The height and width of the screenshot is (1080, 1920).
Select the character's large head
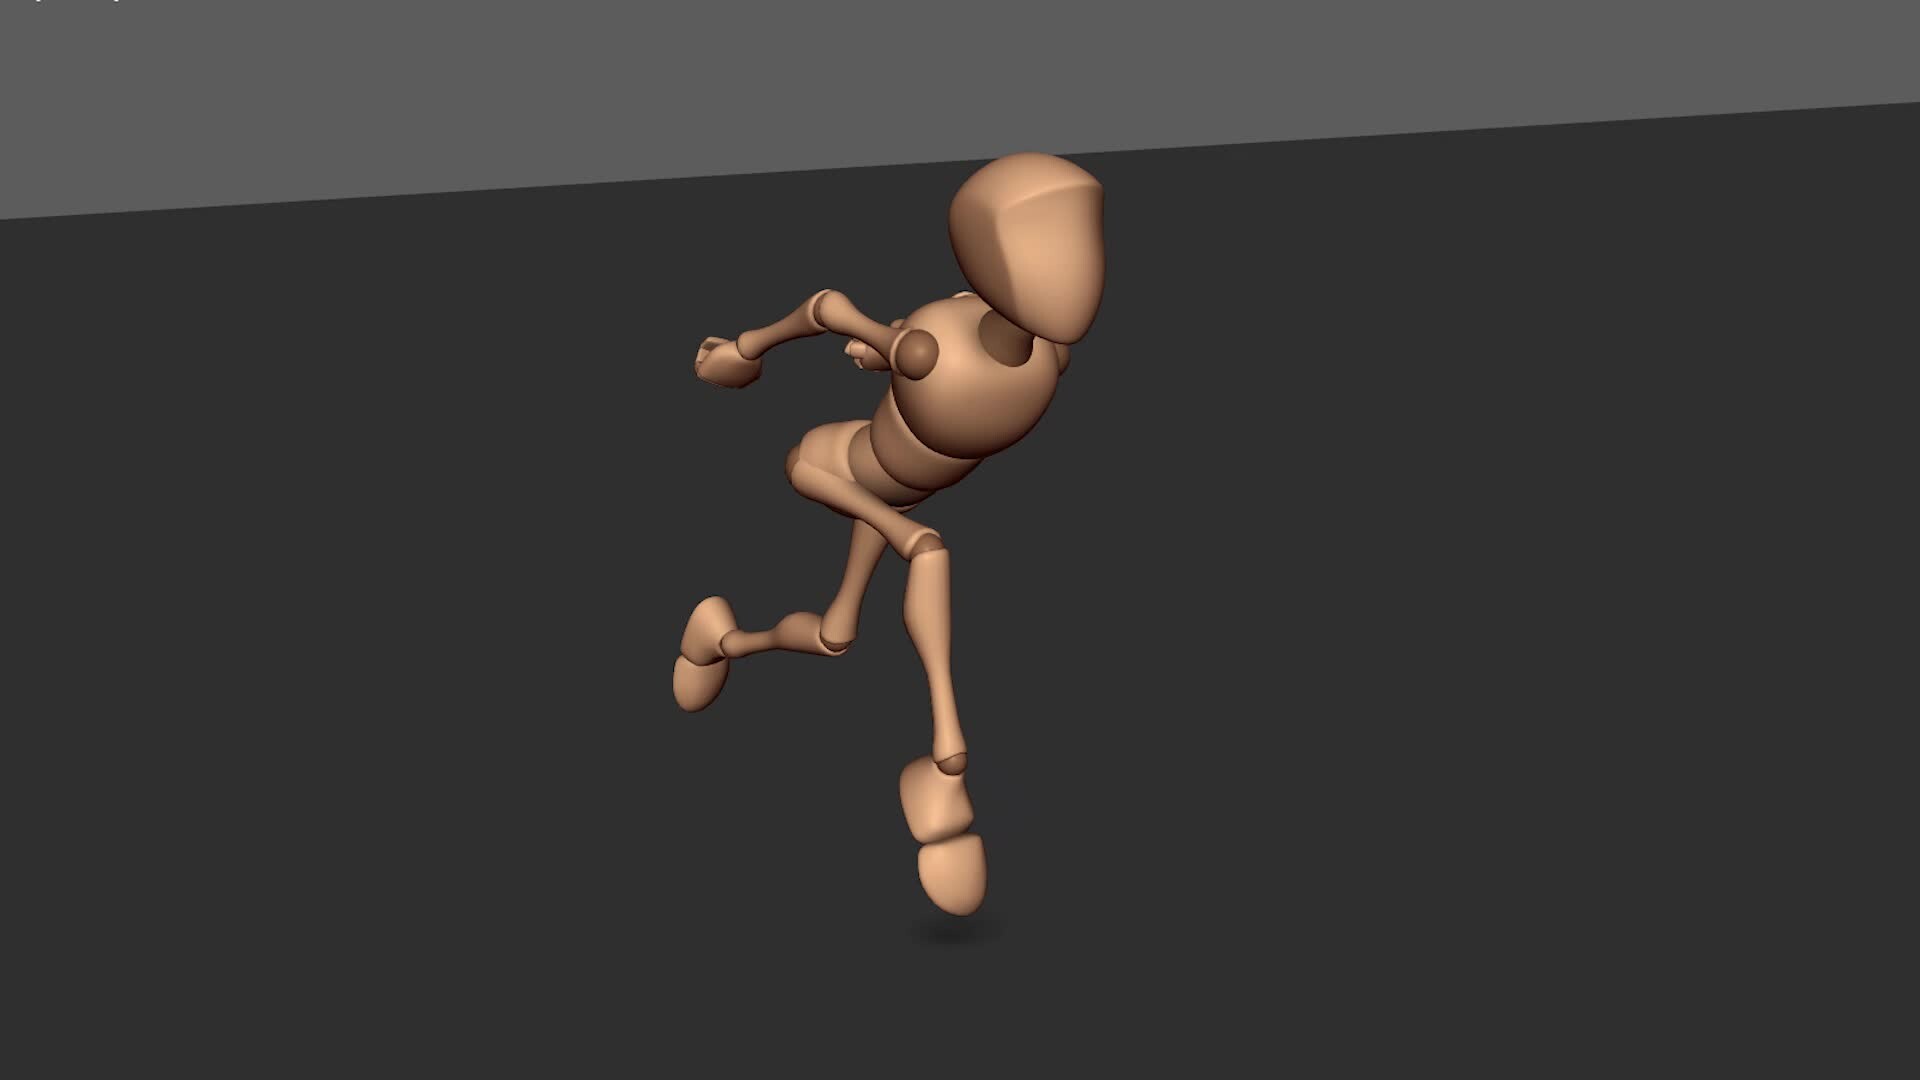point(1028,248)
